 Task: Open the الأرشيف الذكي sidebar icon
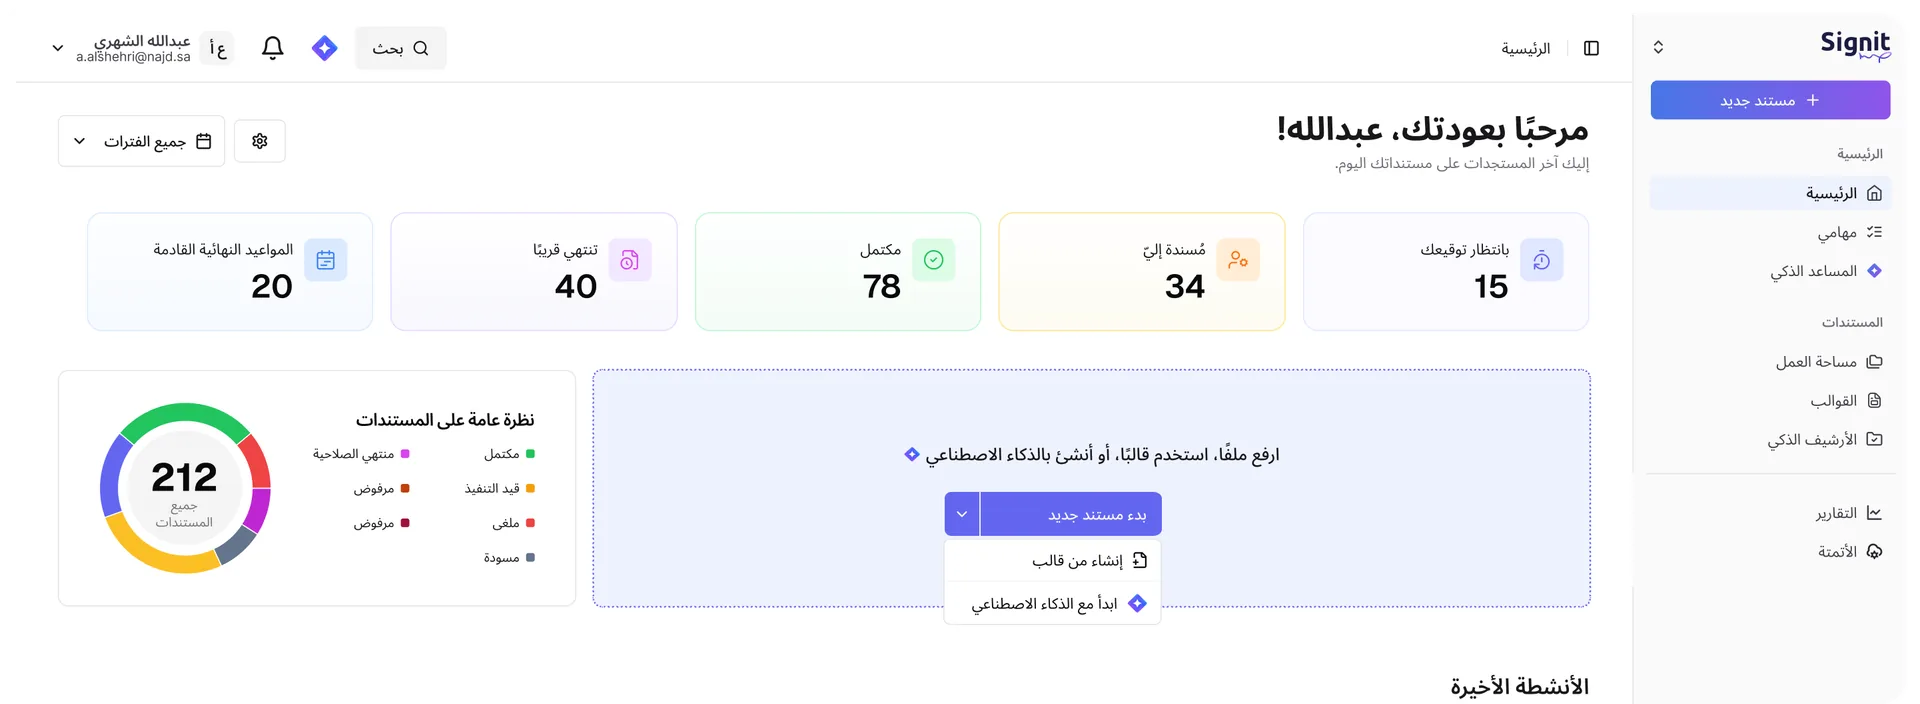point(1874,439)
